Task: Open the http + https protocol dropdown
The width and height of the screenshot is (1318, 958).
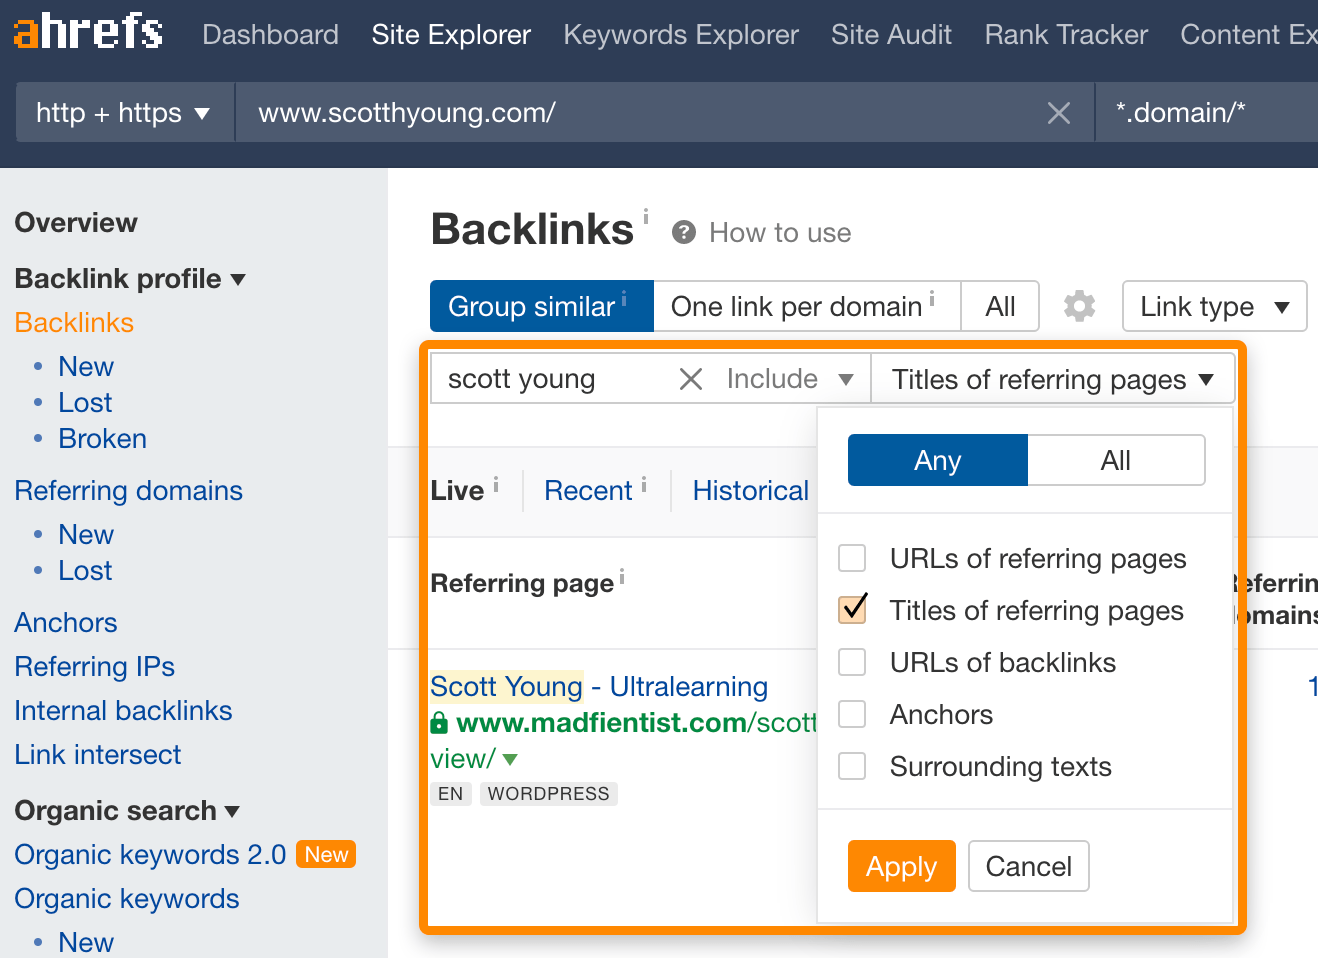Action: coord(124,113)
